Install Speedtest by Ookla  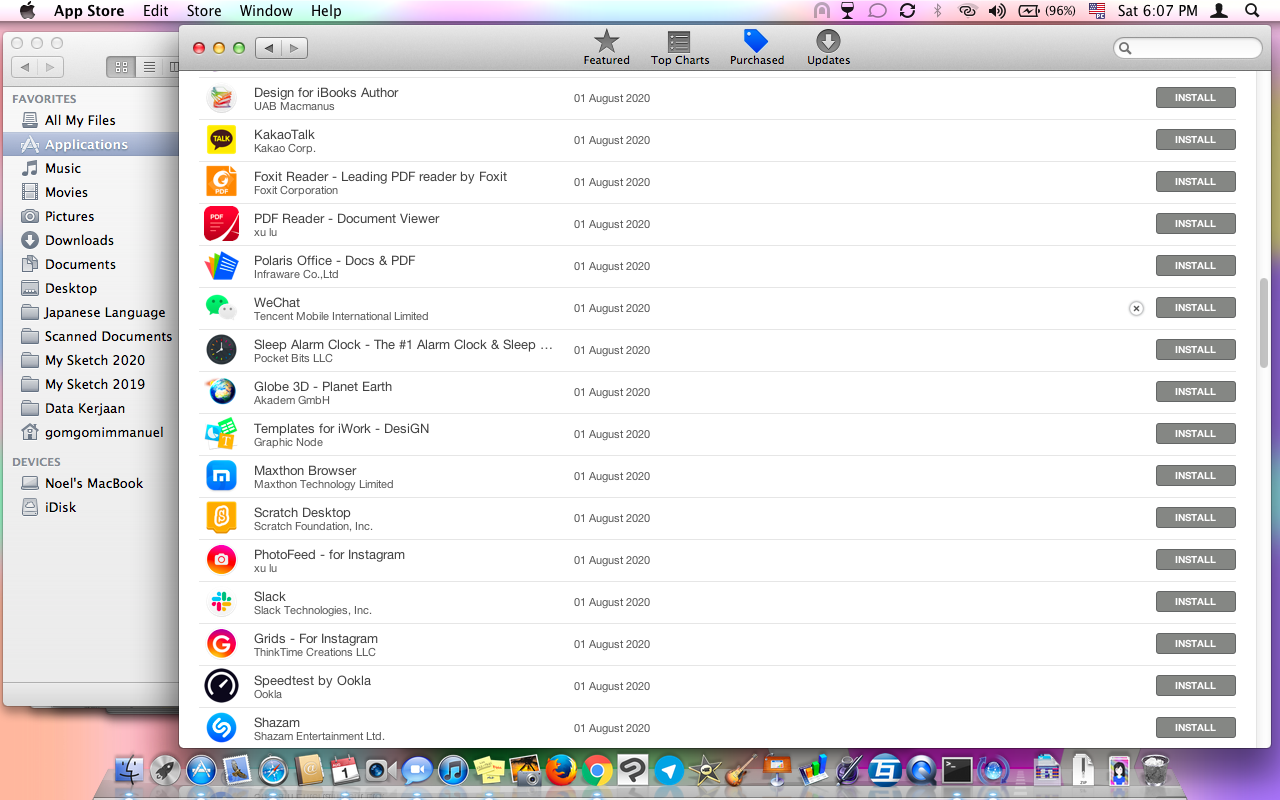1195,686
